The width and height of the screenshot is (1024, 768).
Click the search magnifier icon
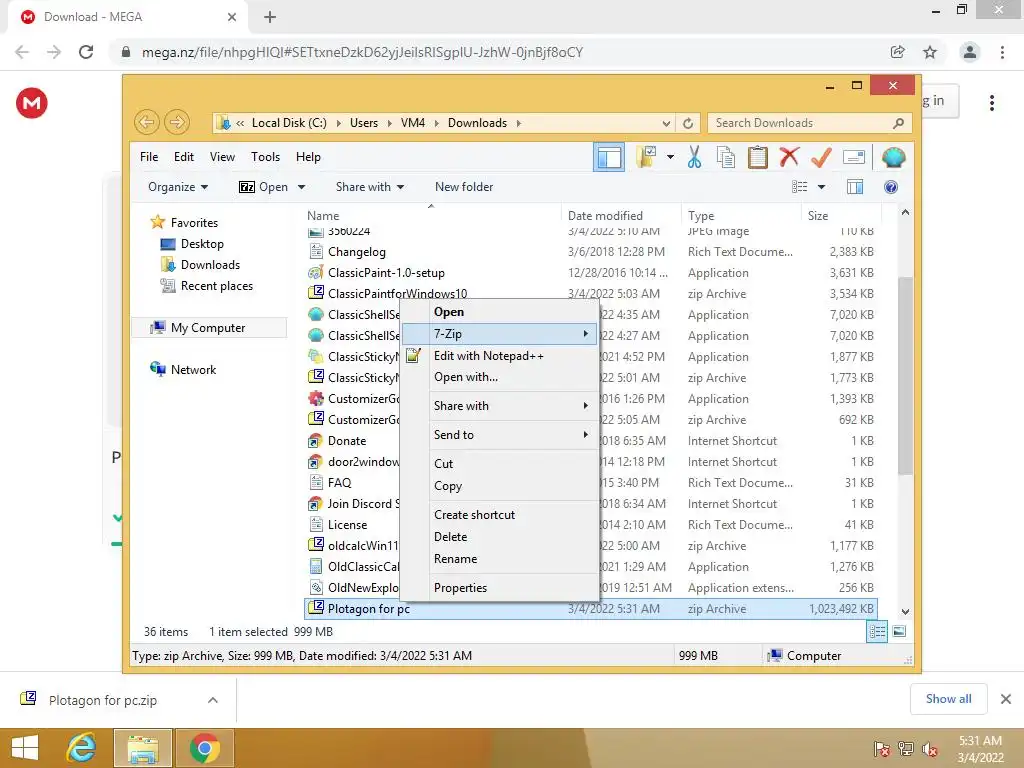coord(899,123)
